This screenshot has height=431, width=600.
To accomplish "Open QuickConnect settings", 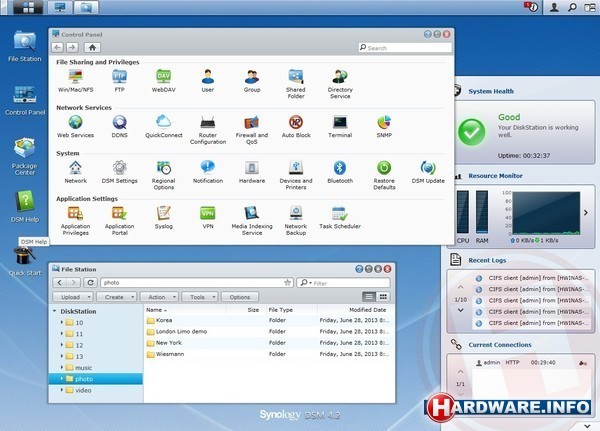I will (x=163, y=126).
